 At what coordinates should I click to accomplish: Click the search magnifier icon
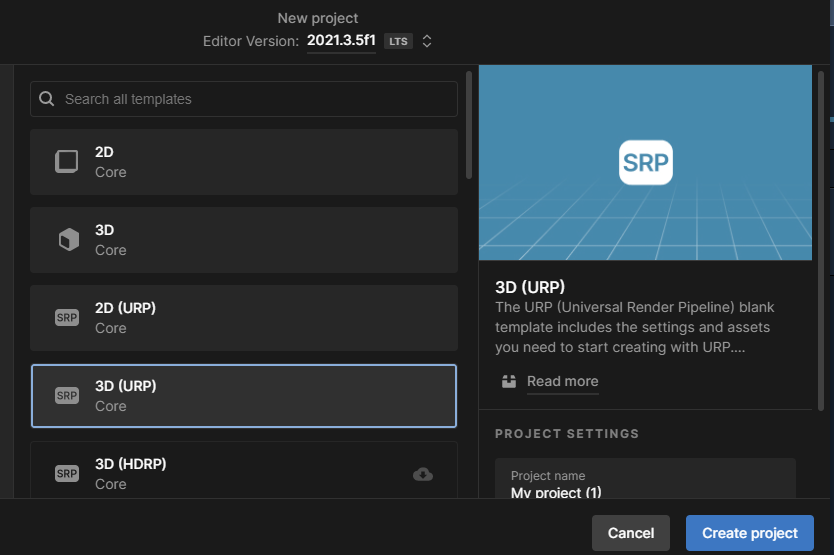[x=47, y=99]
